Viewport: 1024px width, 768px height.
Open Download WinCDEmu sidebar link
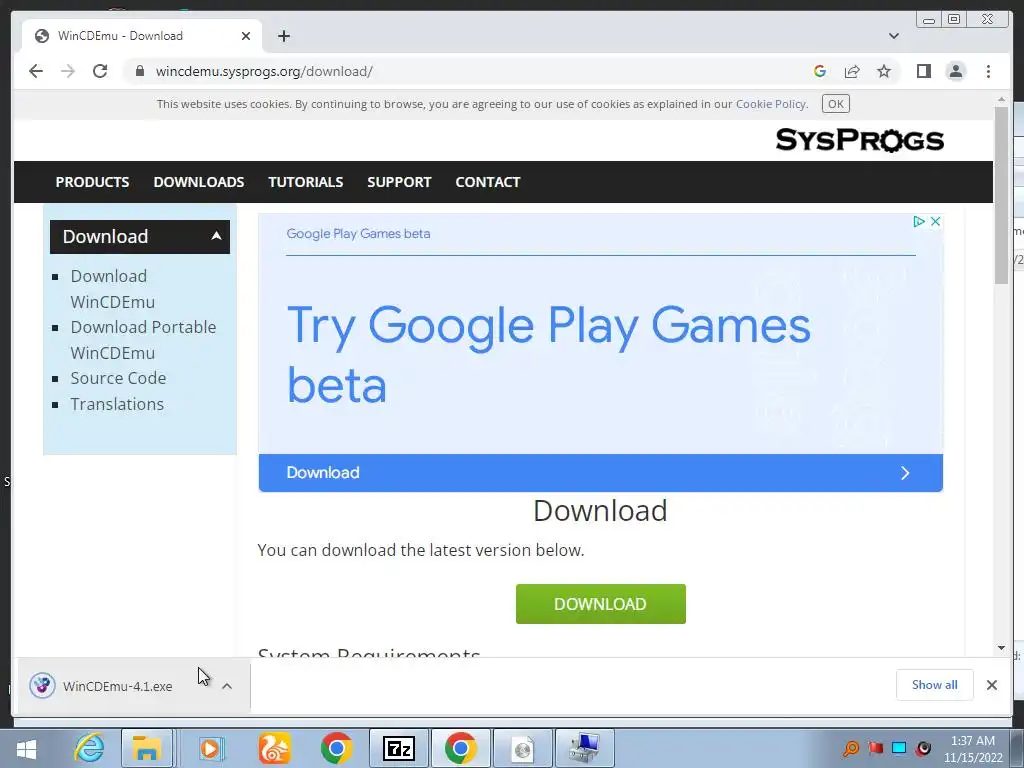pyautogui.click(x=112, y=289)
